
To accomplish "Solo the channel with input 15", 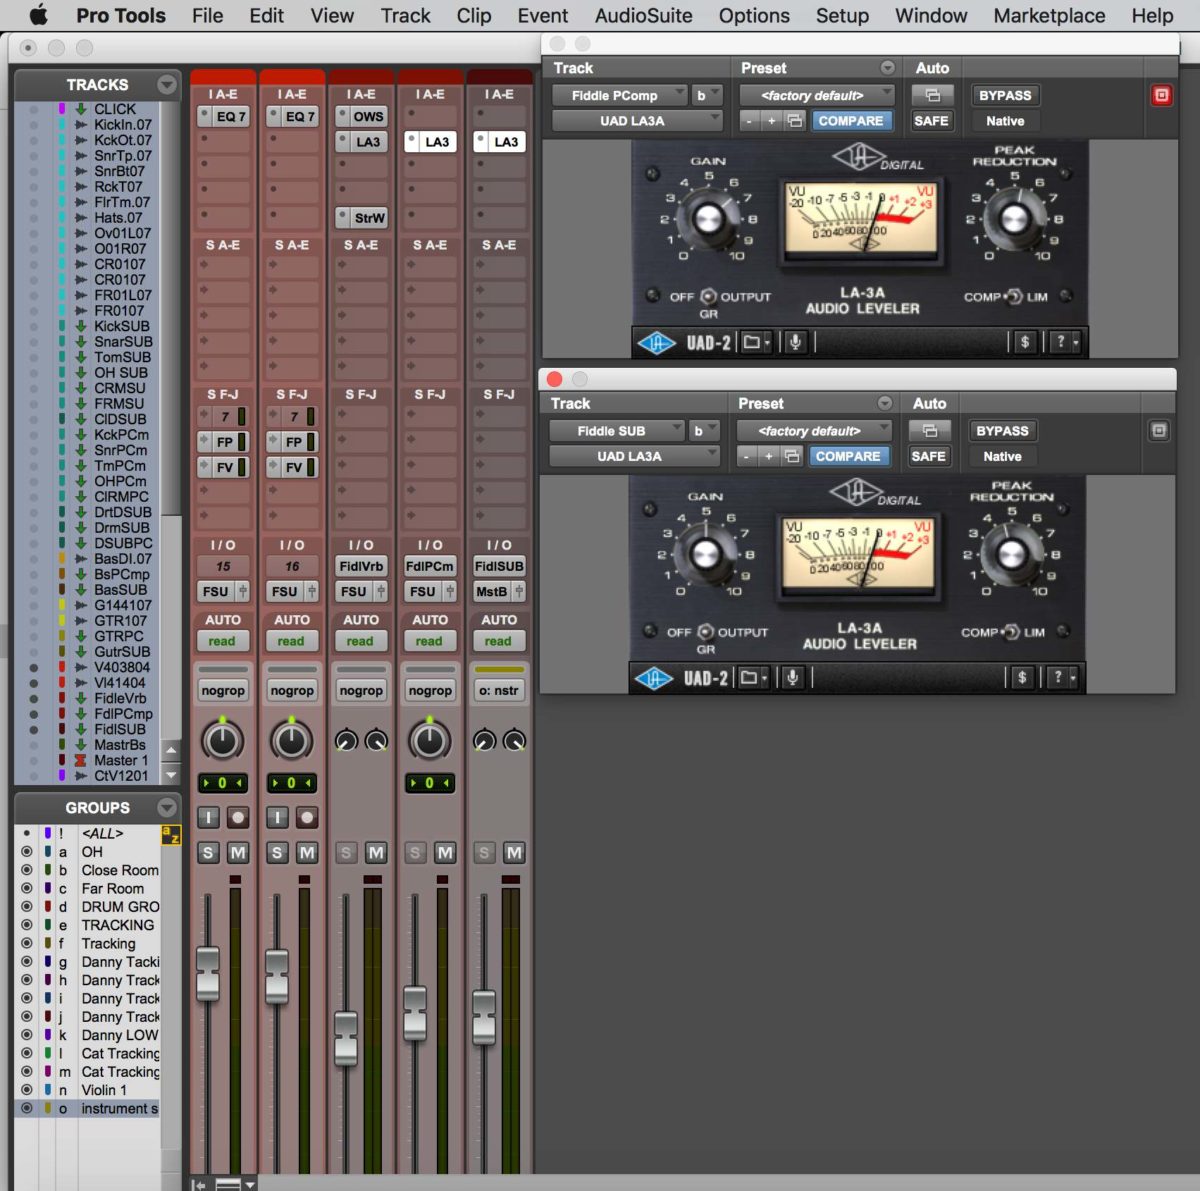I will coord(208,853).
